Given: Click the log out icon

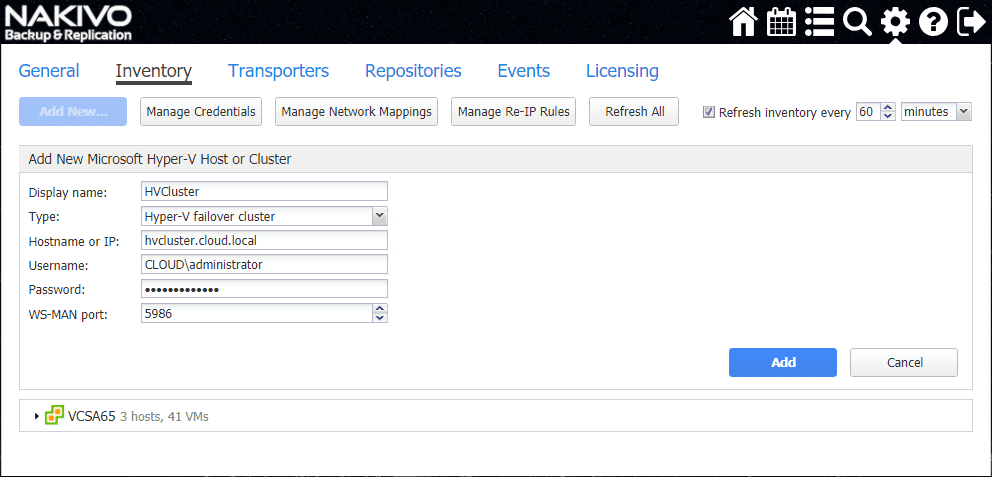Looking at the screenshot, I should tap(970, 21).
